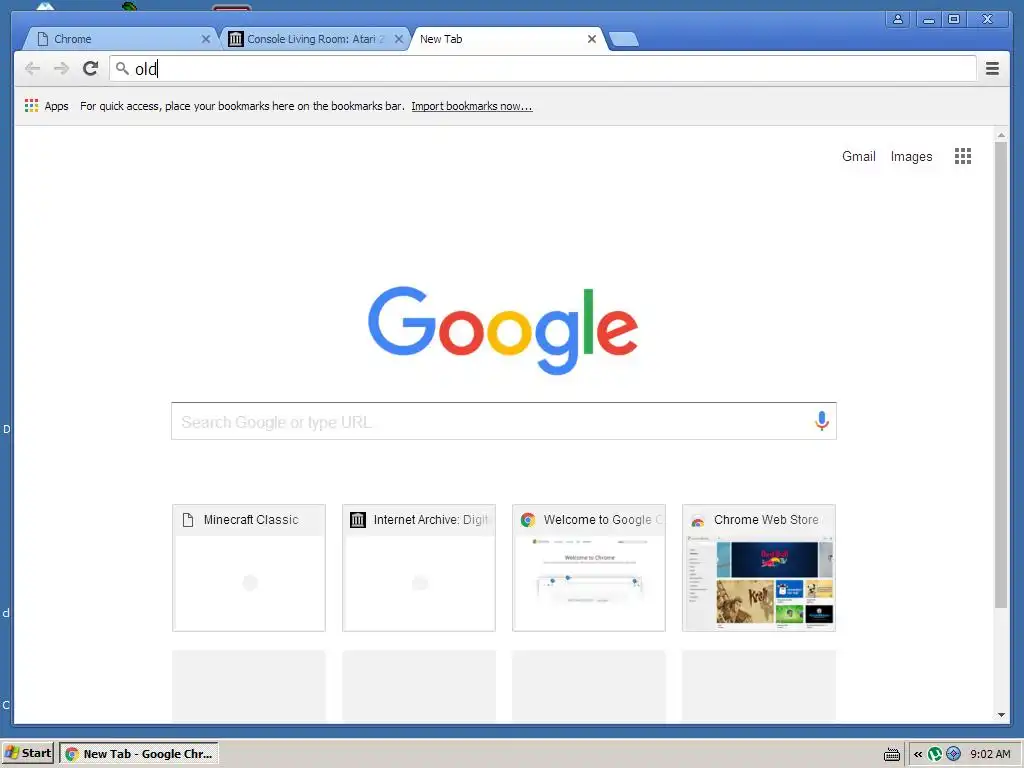Click the Google logo
This screenshot has height=768, width=1024.
(503, 330)
